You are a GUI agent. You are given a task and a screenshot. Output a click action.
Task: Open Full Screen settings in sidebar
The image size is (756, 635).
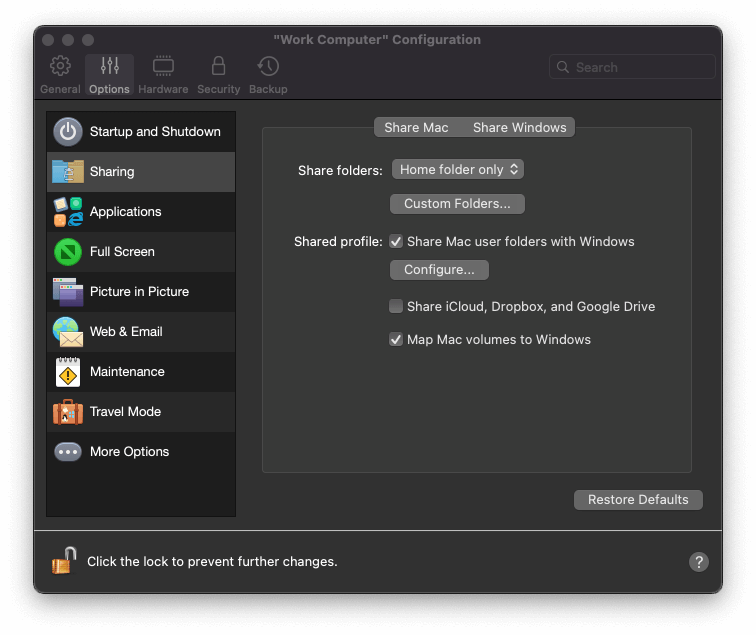click(141, 252)
